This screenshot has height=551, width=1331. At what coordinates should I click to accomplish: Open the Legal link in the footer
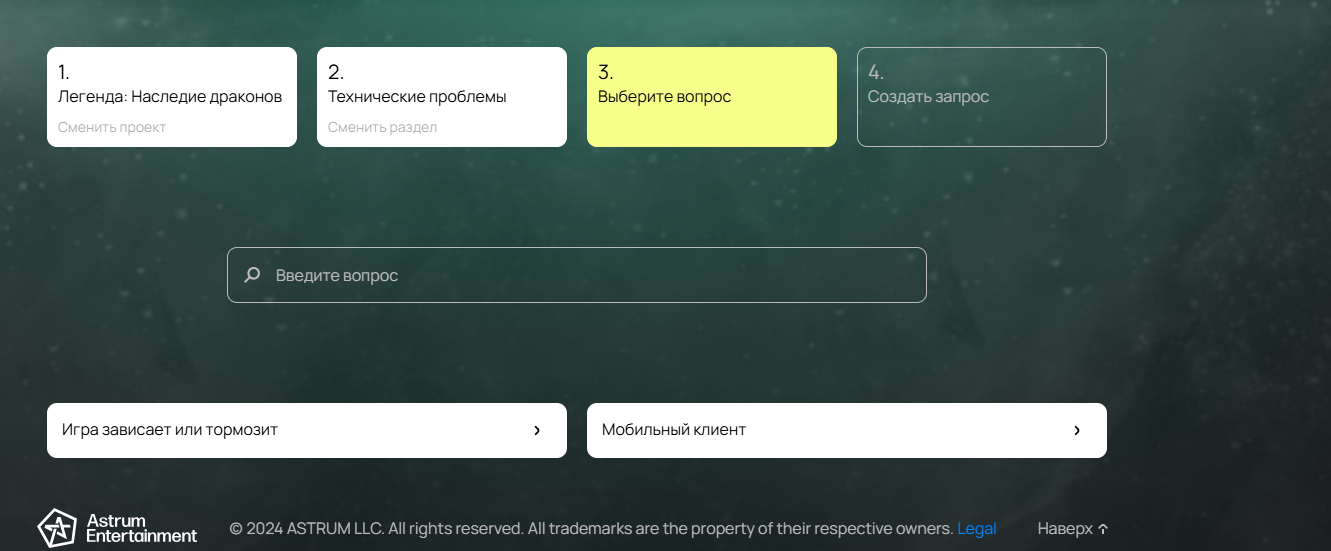tap(977, 528)
